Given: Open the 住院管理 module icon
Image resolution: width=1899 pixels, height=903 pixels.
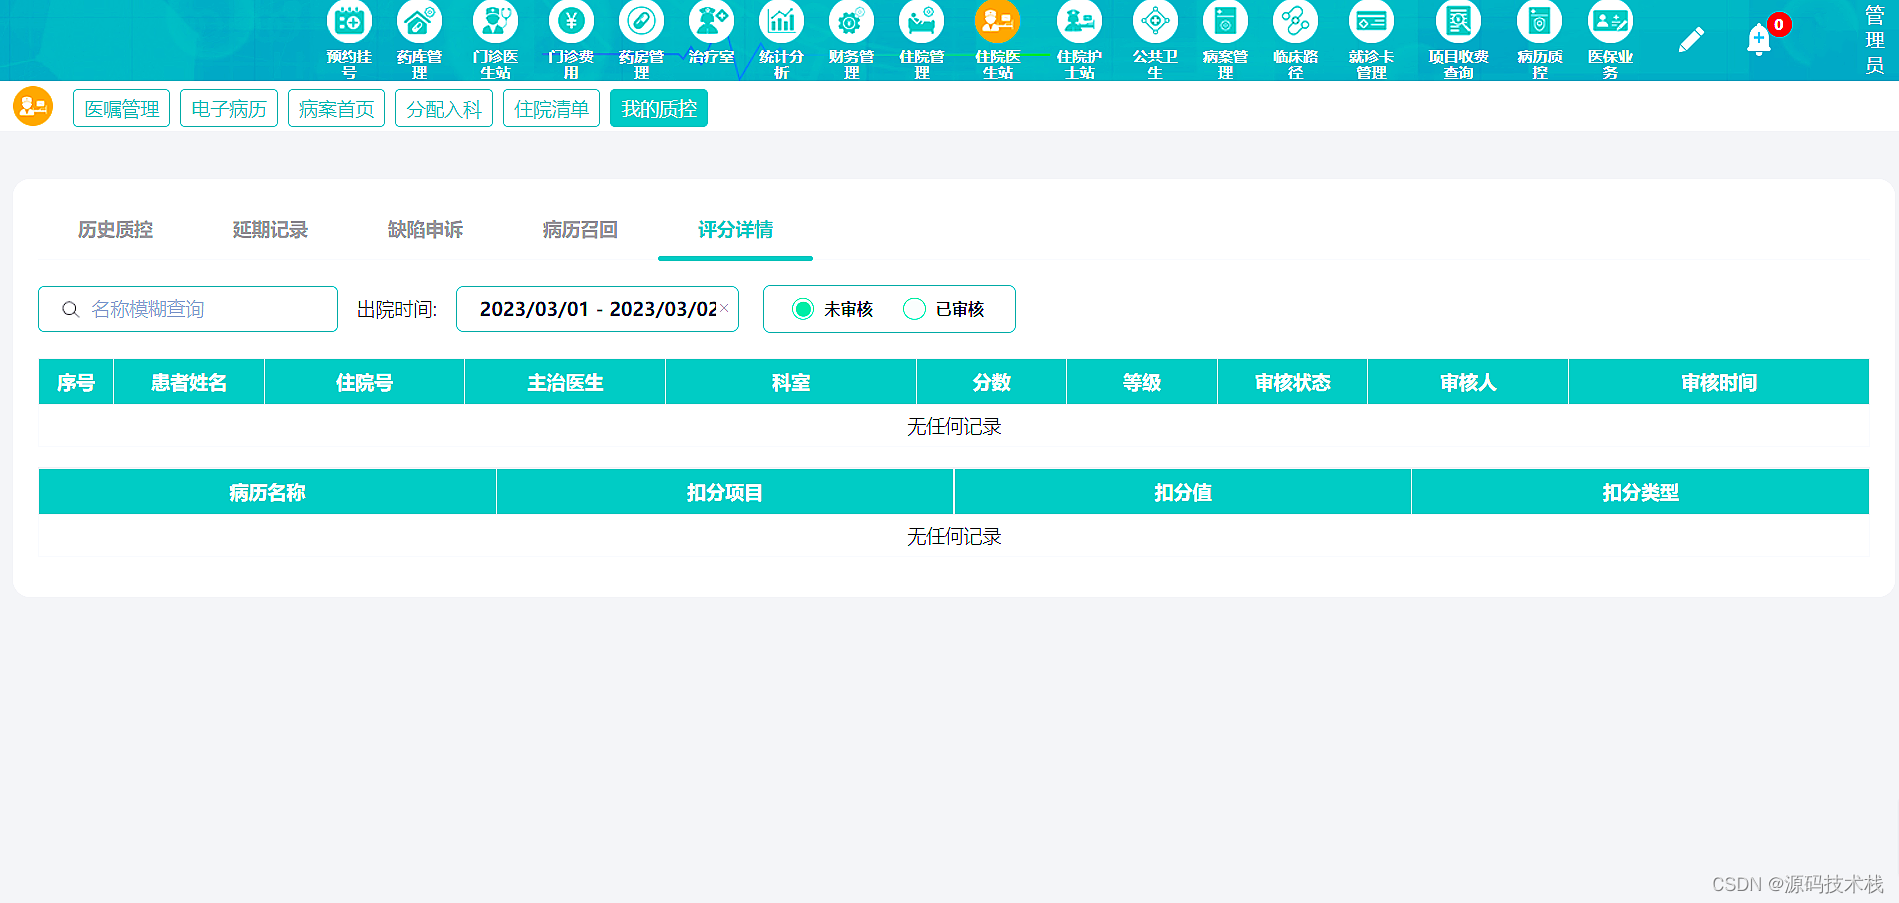Looking at the screenshot, I should 921,21.
